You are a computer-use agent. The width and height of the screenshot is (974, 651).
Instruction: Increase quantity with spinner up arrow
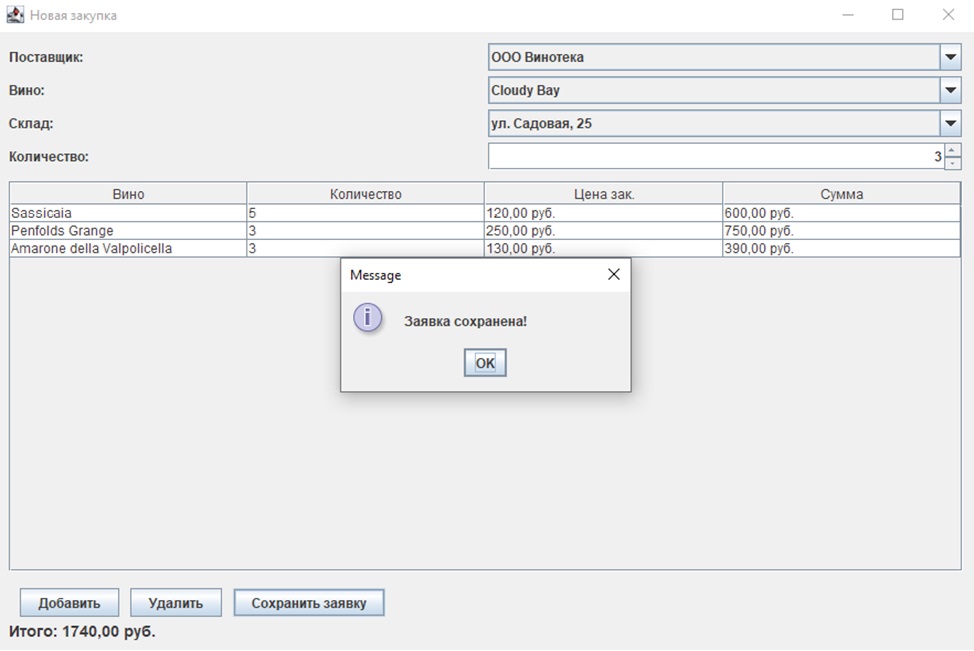pos(952,150)
